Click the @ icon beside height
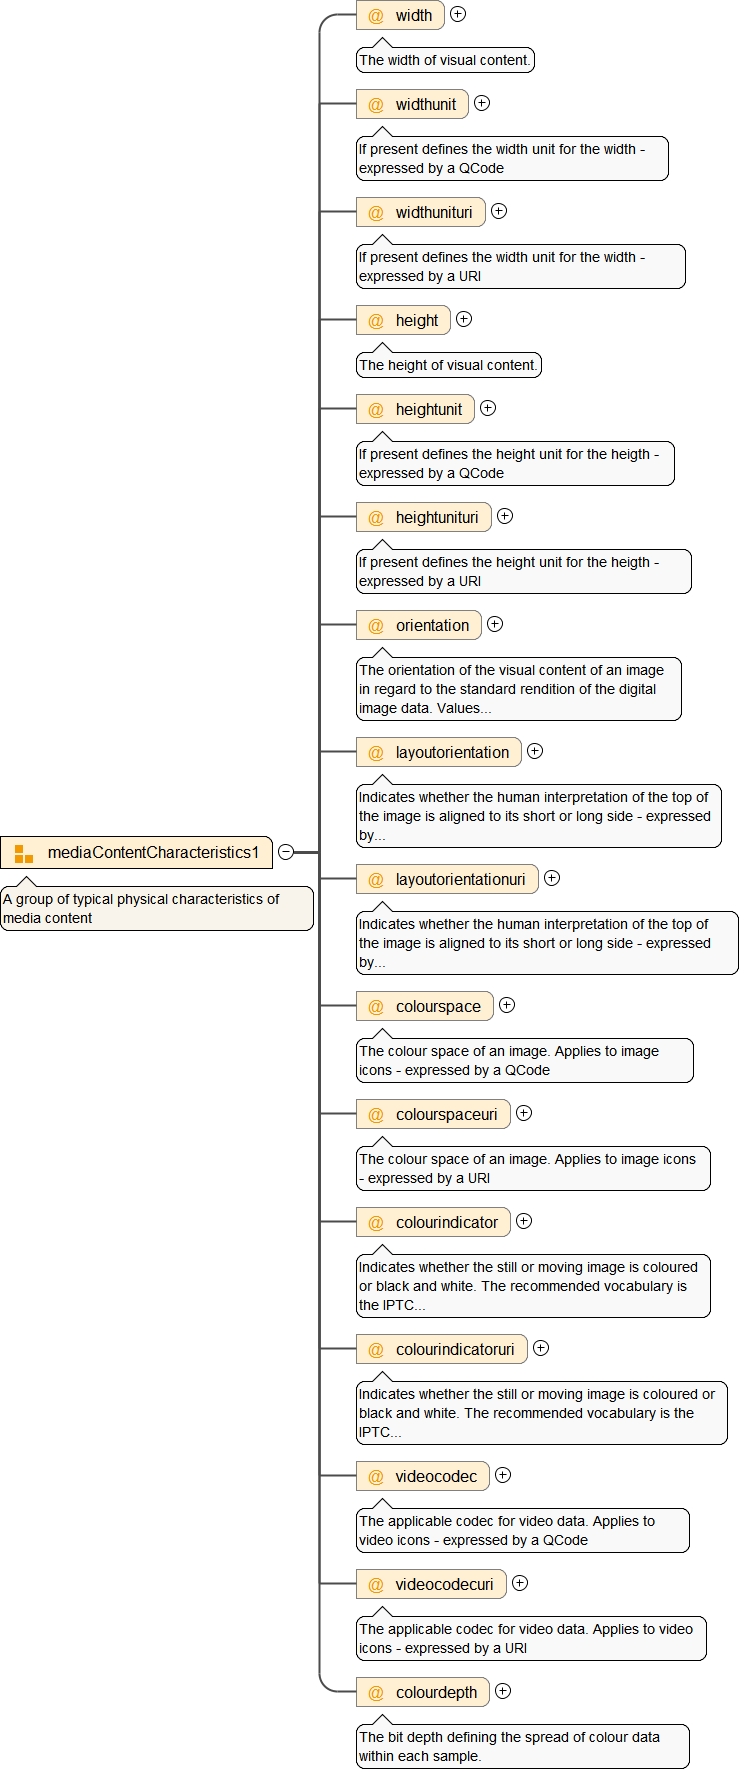The width and height of the screenshot is (746, 1772). point(376,321)
